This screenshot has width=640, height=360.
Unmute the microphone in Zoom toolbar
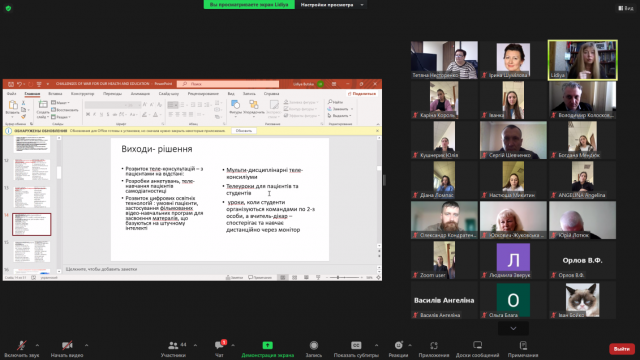pos(21,345)
